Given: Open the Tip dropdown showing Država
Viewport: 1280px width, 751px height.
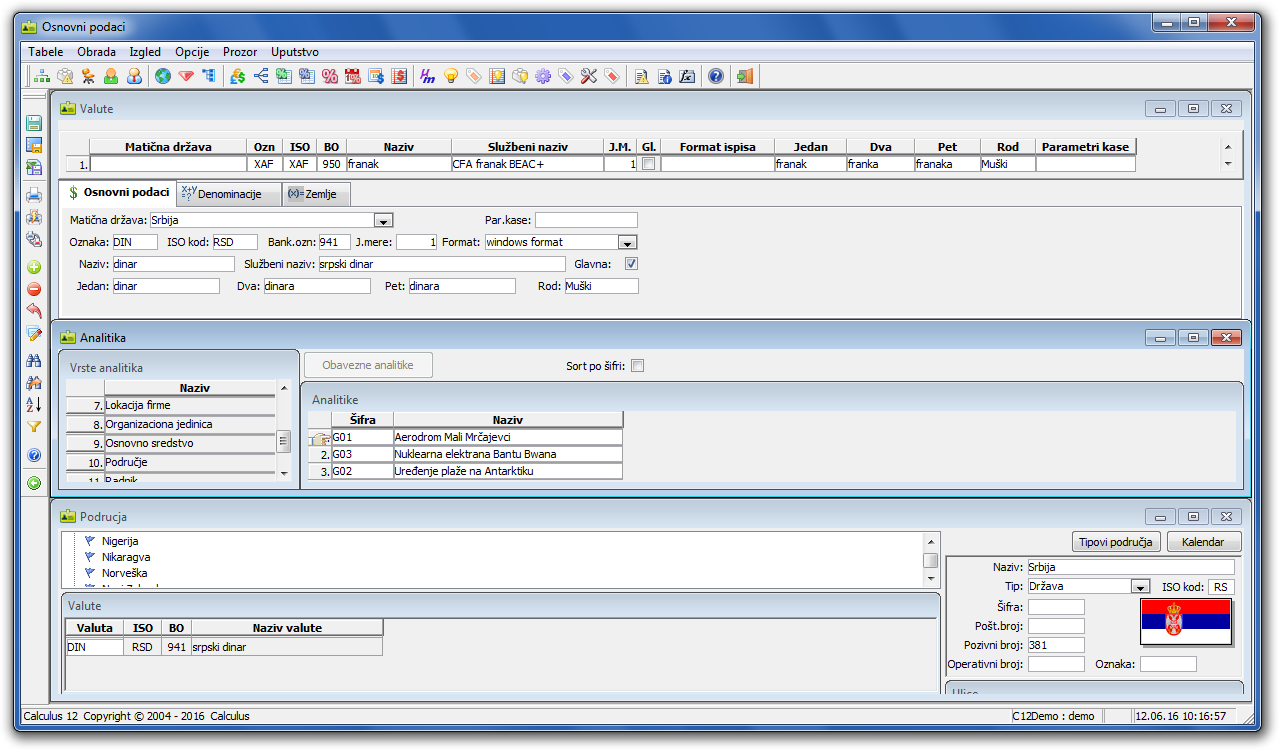Looking at the screenshot, I should click(1139, 587).
